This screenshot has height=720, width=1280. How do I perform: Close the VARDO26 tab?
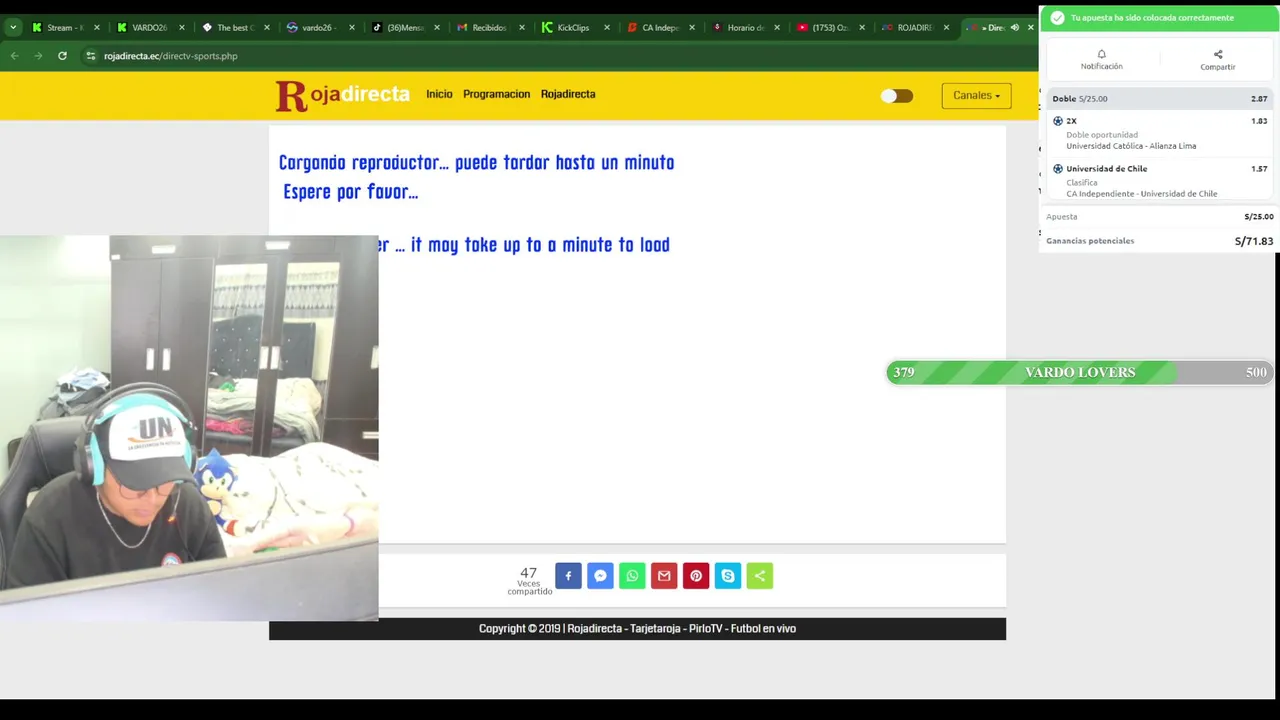[x=182, y=28]
